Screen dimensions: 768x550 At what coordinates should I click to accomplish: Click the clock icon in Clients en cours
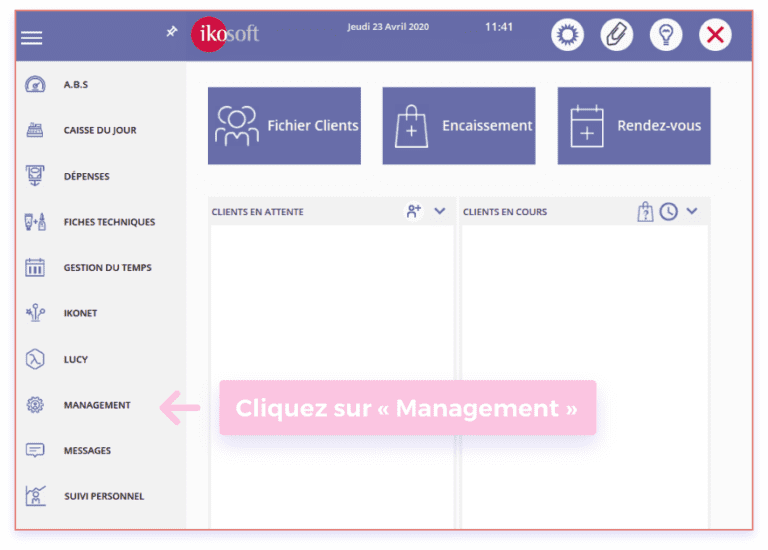[669, 212]
